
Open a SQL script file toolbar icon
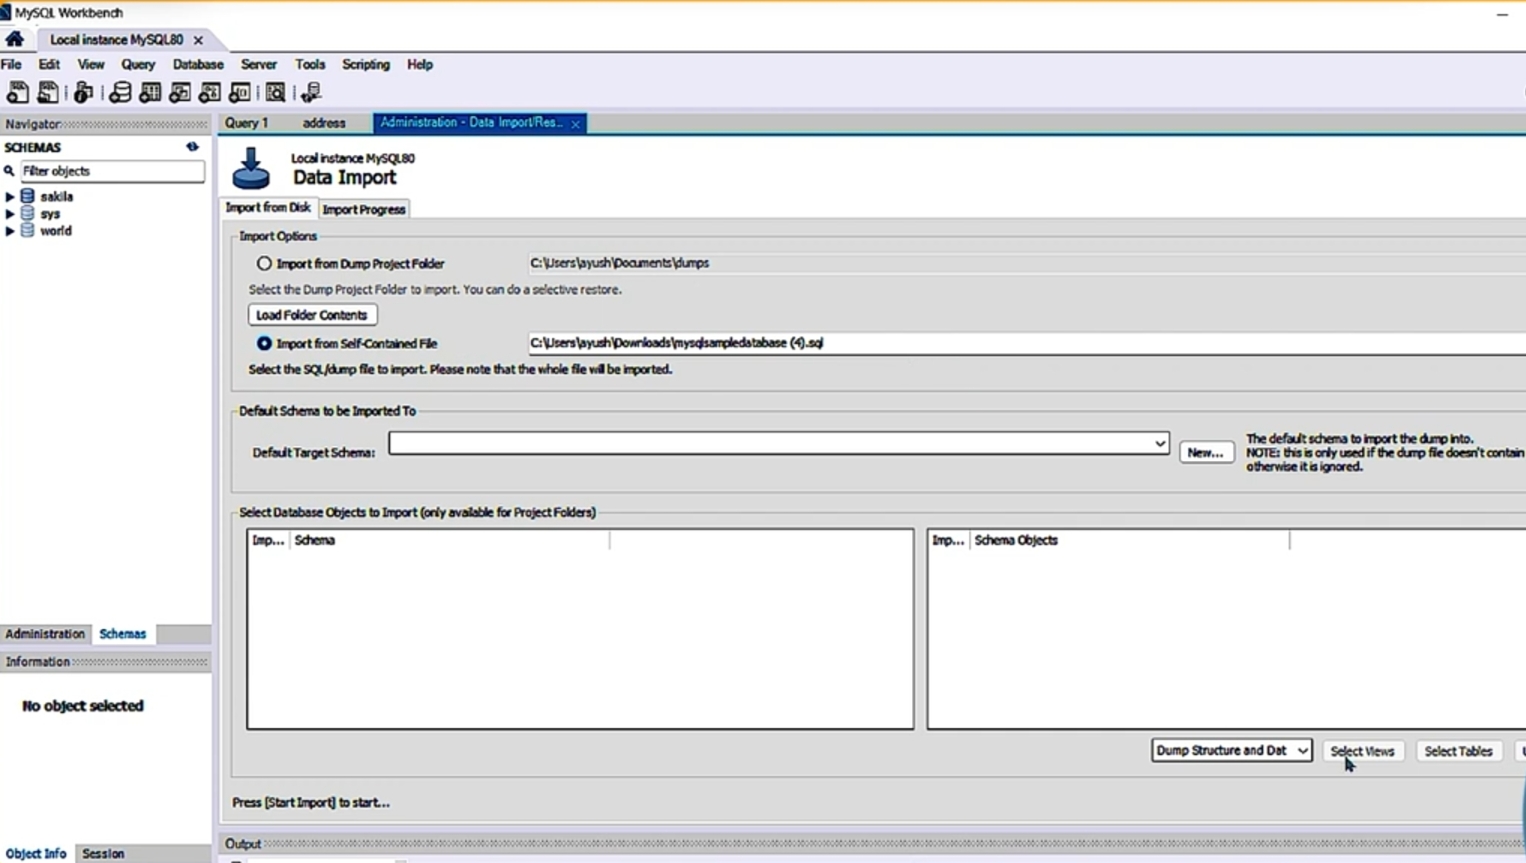pos(48,93)
